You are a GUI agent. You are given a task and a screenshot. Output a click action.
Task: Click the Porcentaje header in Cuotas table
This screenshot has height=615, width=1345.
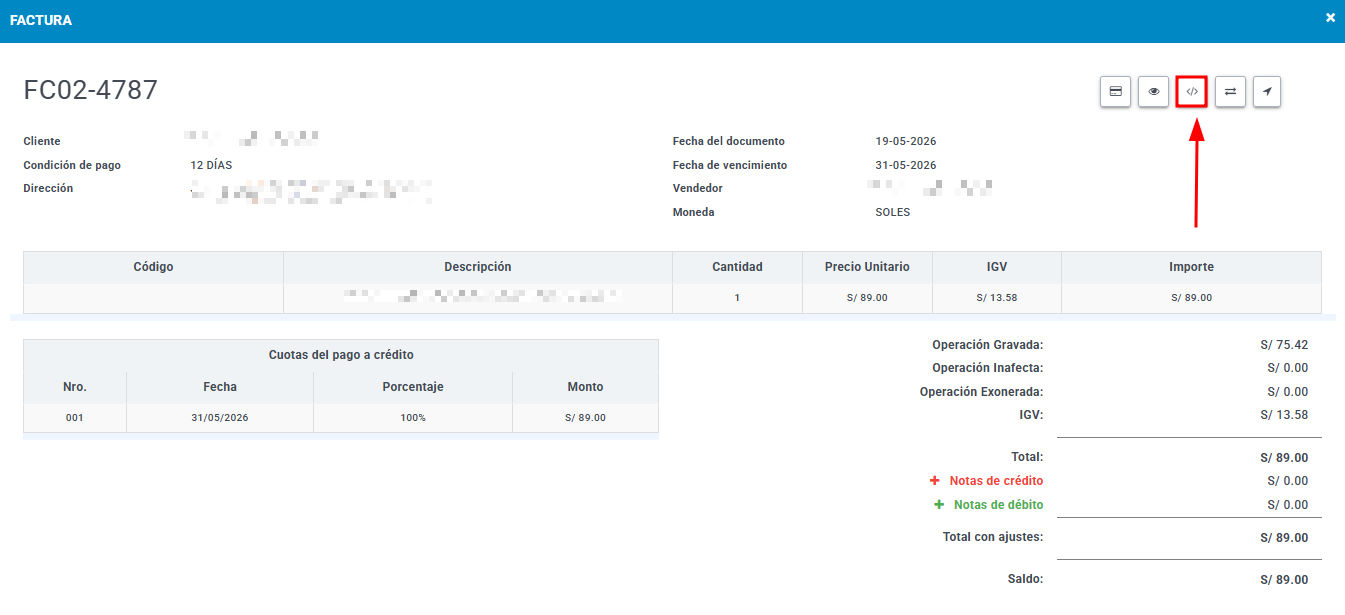coord(413,387)
